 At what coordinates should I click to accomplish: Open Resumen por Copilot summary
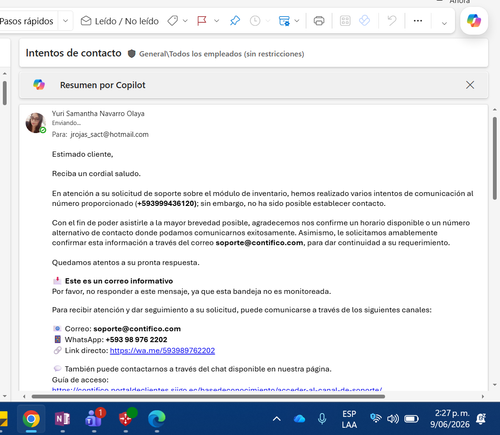[x=103, y=85]
